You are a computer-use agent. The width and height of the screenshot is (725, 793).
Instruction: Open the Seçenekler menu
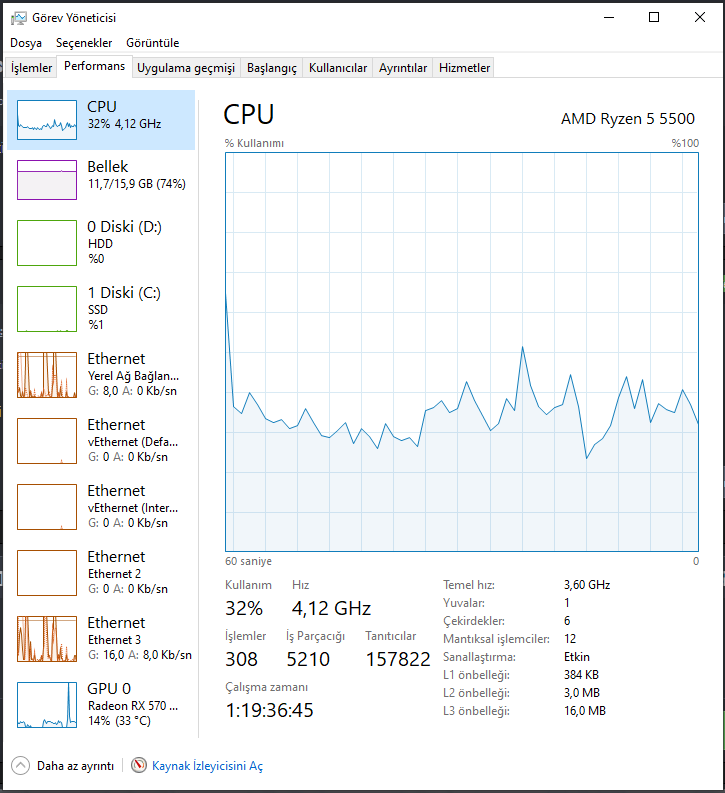[x=84, y=43]
